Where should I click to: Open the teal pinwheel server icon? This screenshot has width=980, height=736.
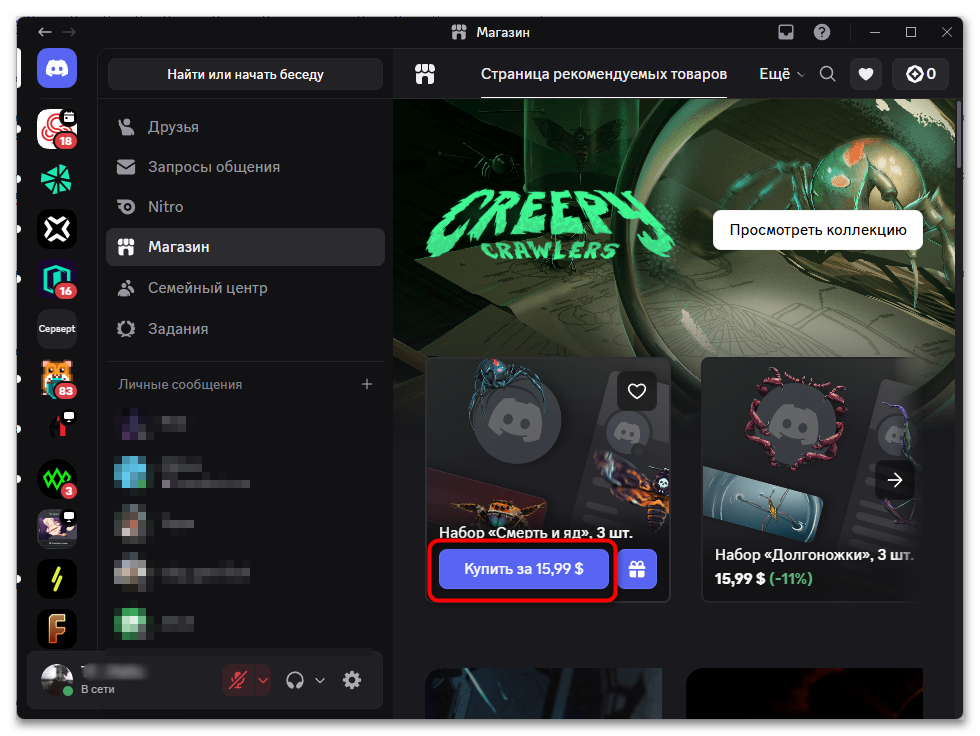57,179
